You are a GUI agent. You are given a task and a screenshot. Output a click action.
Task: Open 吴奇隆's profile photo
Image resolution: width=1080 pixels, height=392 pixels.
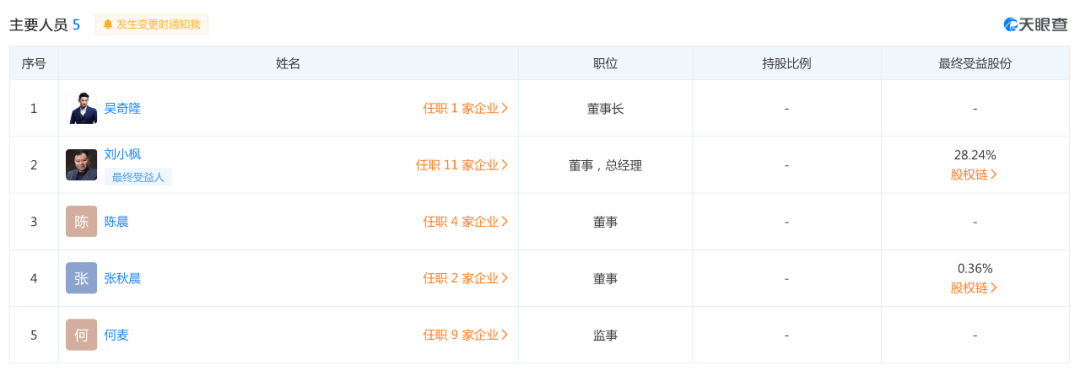[81, 108]
